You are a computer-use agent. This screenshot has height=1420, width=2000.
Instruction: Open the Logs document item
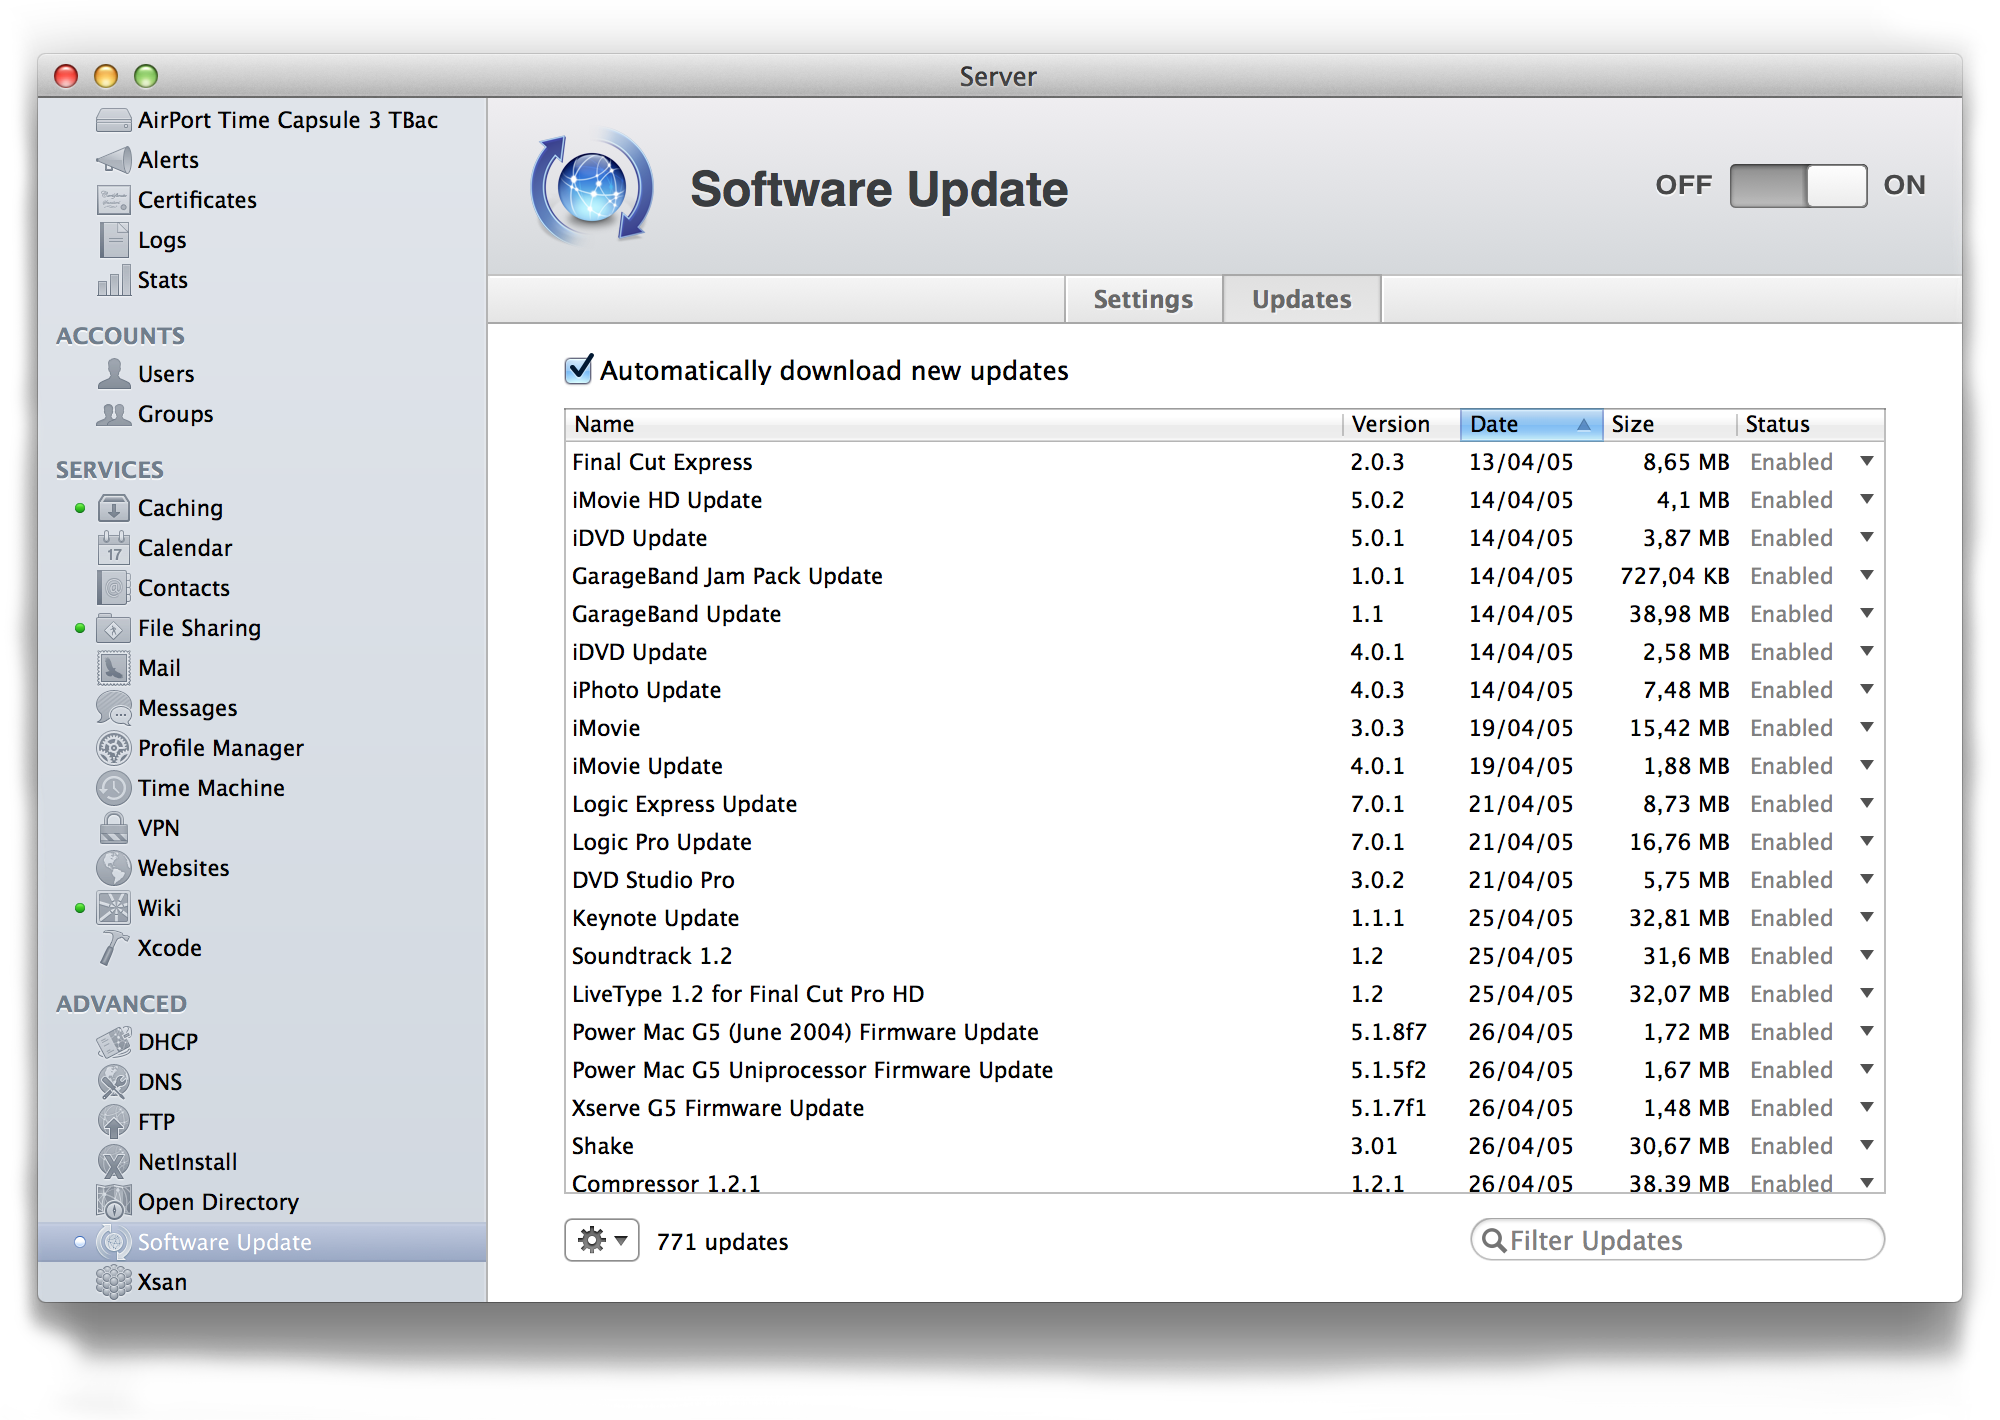tap(142, 240)
